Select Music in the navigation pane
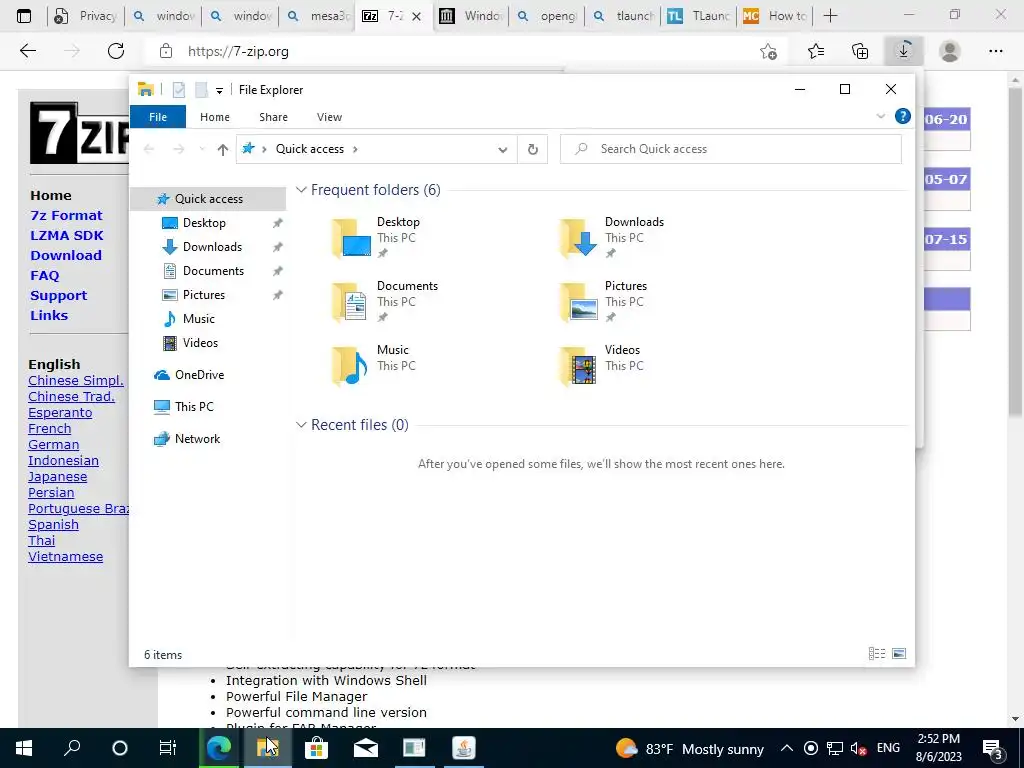The height and width of the screenshot is (768, 1024). click(x=198, y=319)
